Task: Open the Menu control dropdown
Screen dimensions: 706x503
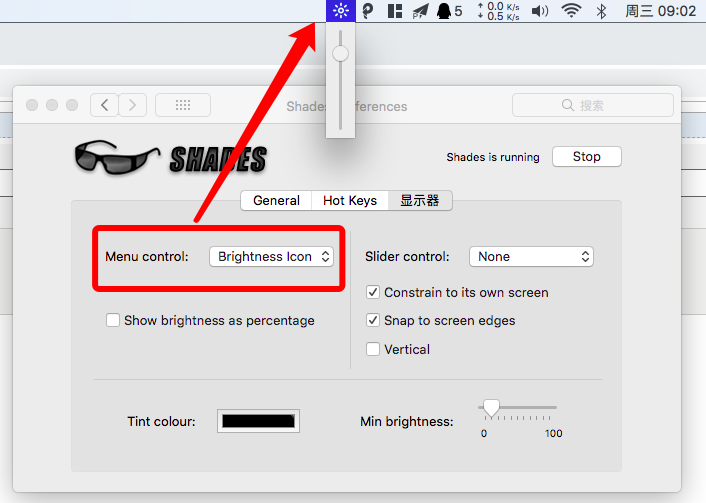Action: [272, 257]
